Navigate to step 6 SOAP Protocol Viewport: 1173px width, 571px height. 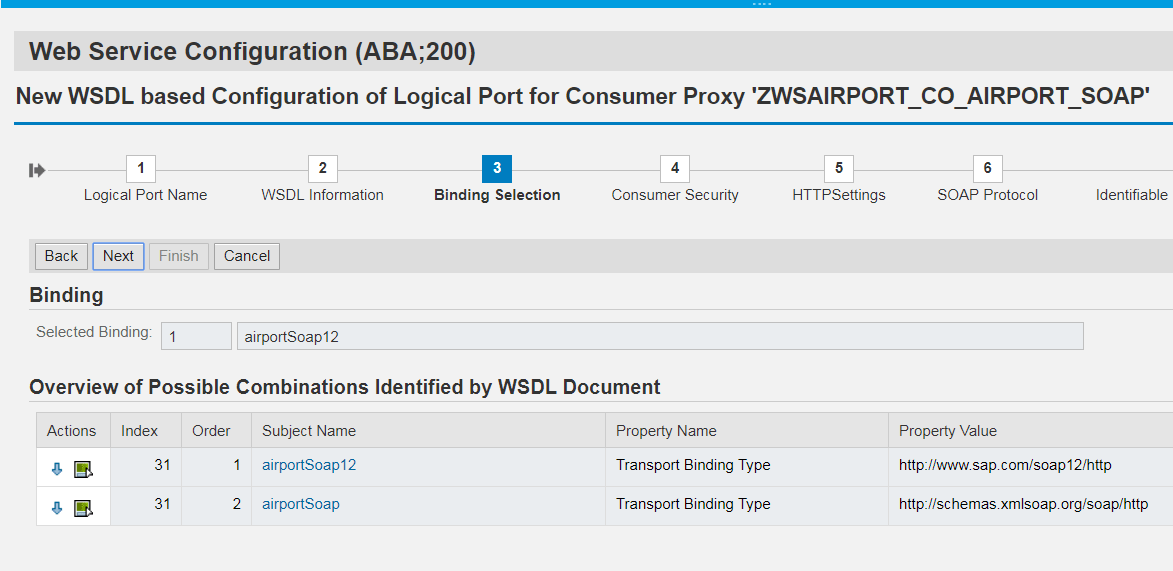click(x=987, y=169)
